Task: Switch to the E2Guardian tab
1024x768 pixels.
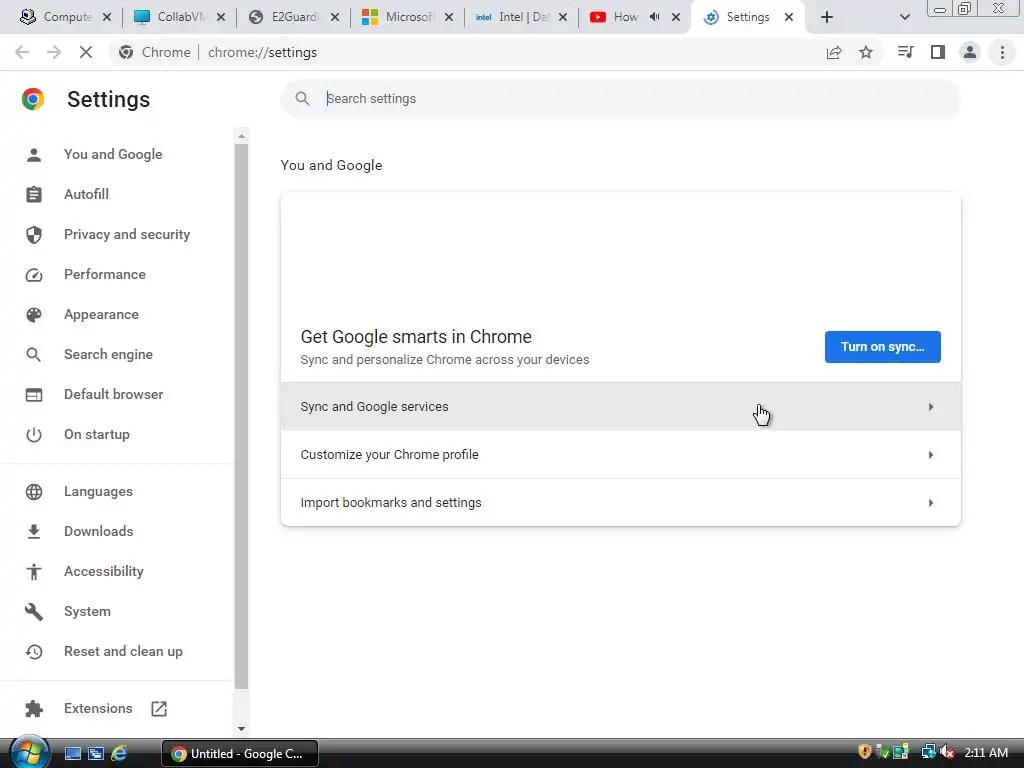Action: tap(293, 17)
